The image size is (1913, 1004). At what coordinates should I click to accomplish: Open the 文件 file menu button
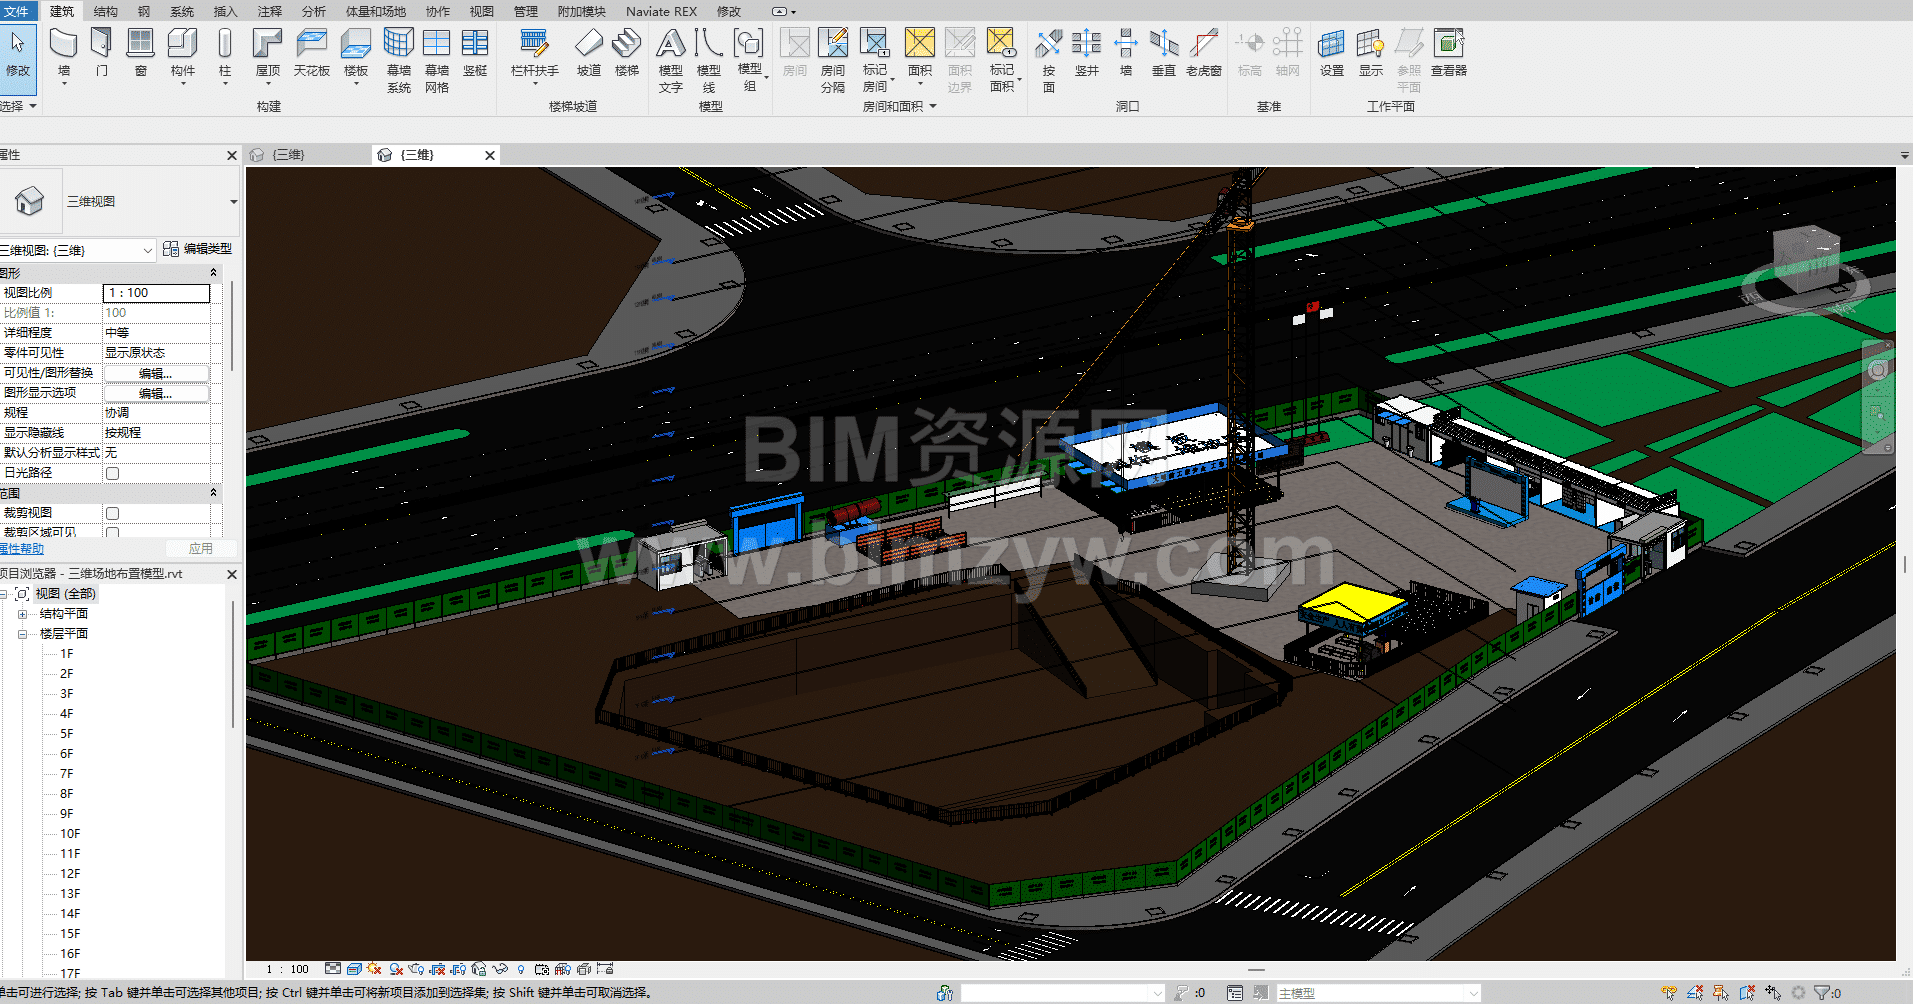tap(17, 11)
